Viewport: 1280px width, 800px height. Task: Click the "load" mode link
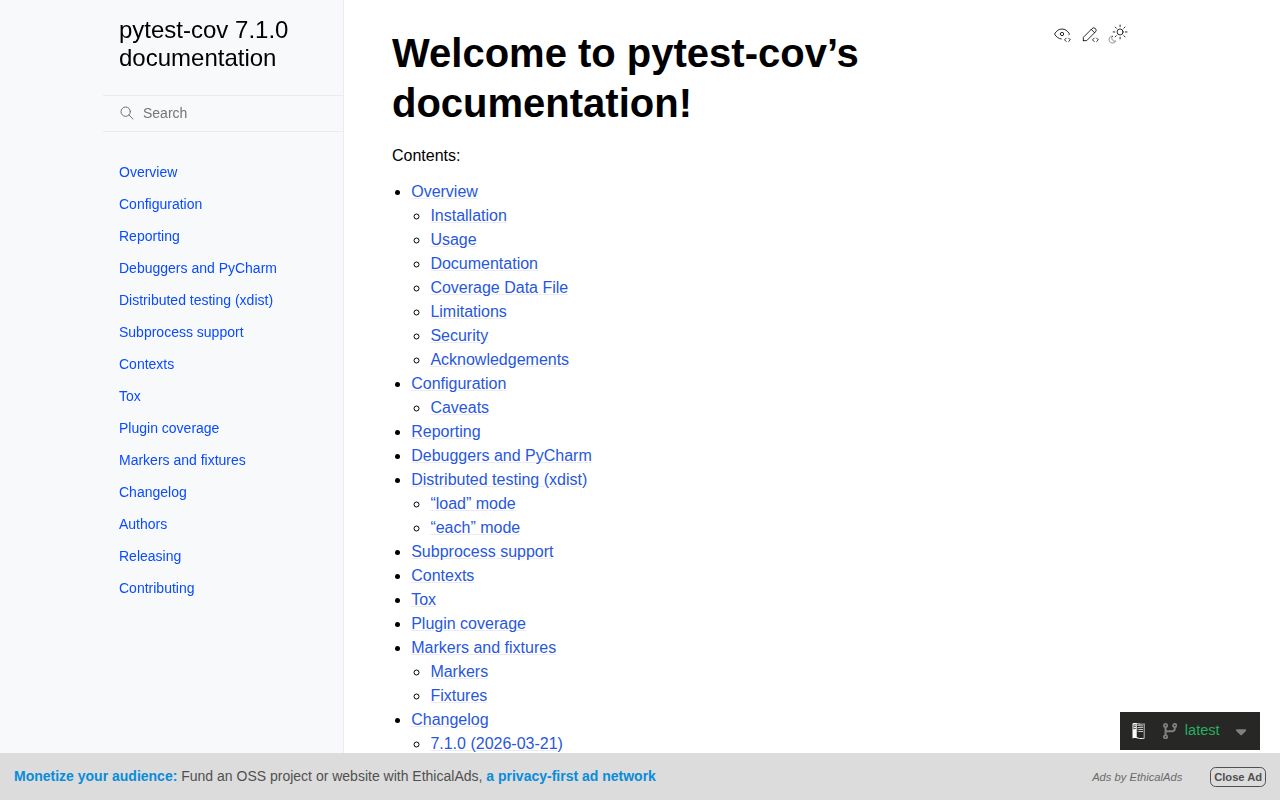(473, 503)
